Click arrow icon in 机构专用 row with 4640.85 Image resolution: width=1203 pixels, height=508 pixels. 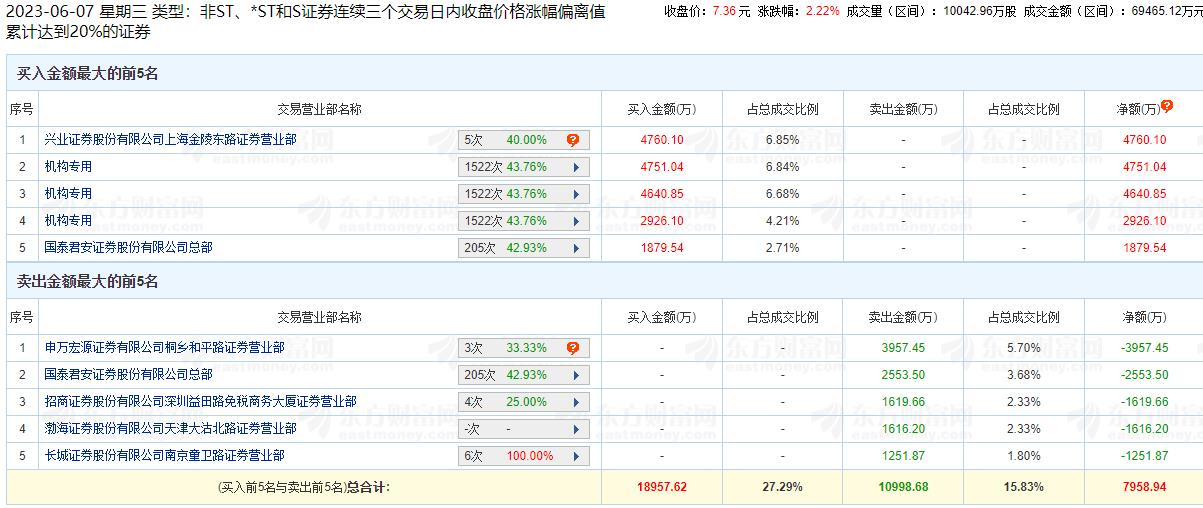pos(576,194)
